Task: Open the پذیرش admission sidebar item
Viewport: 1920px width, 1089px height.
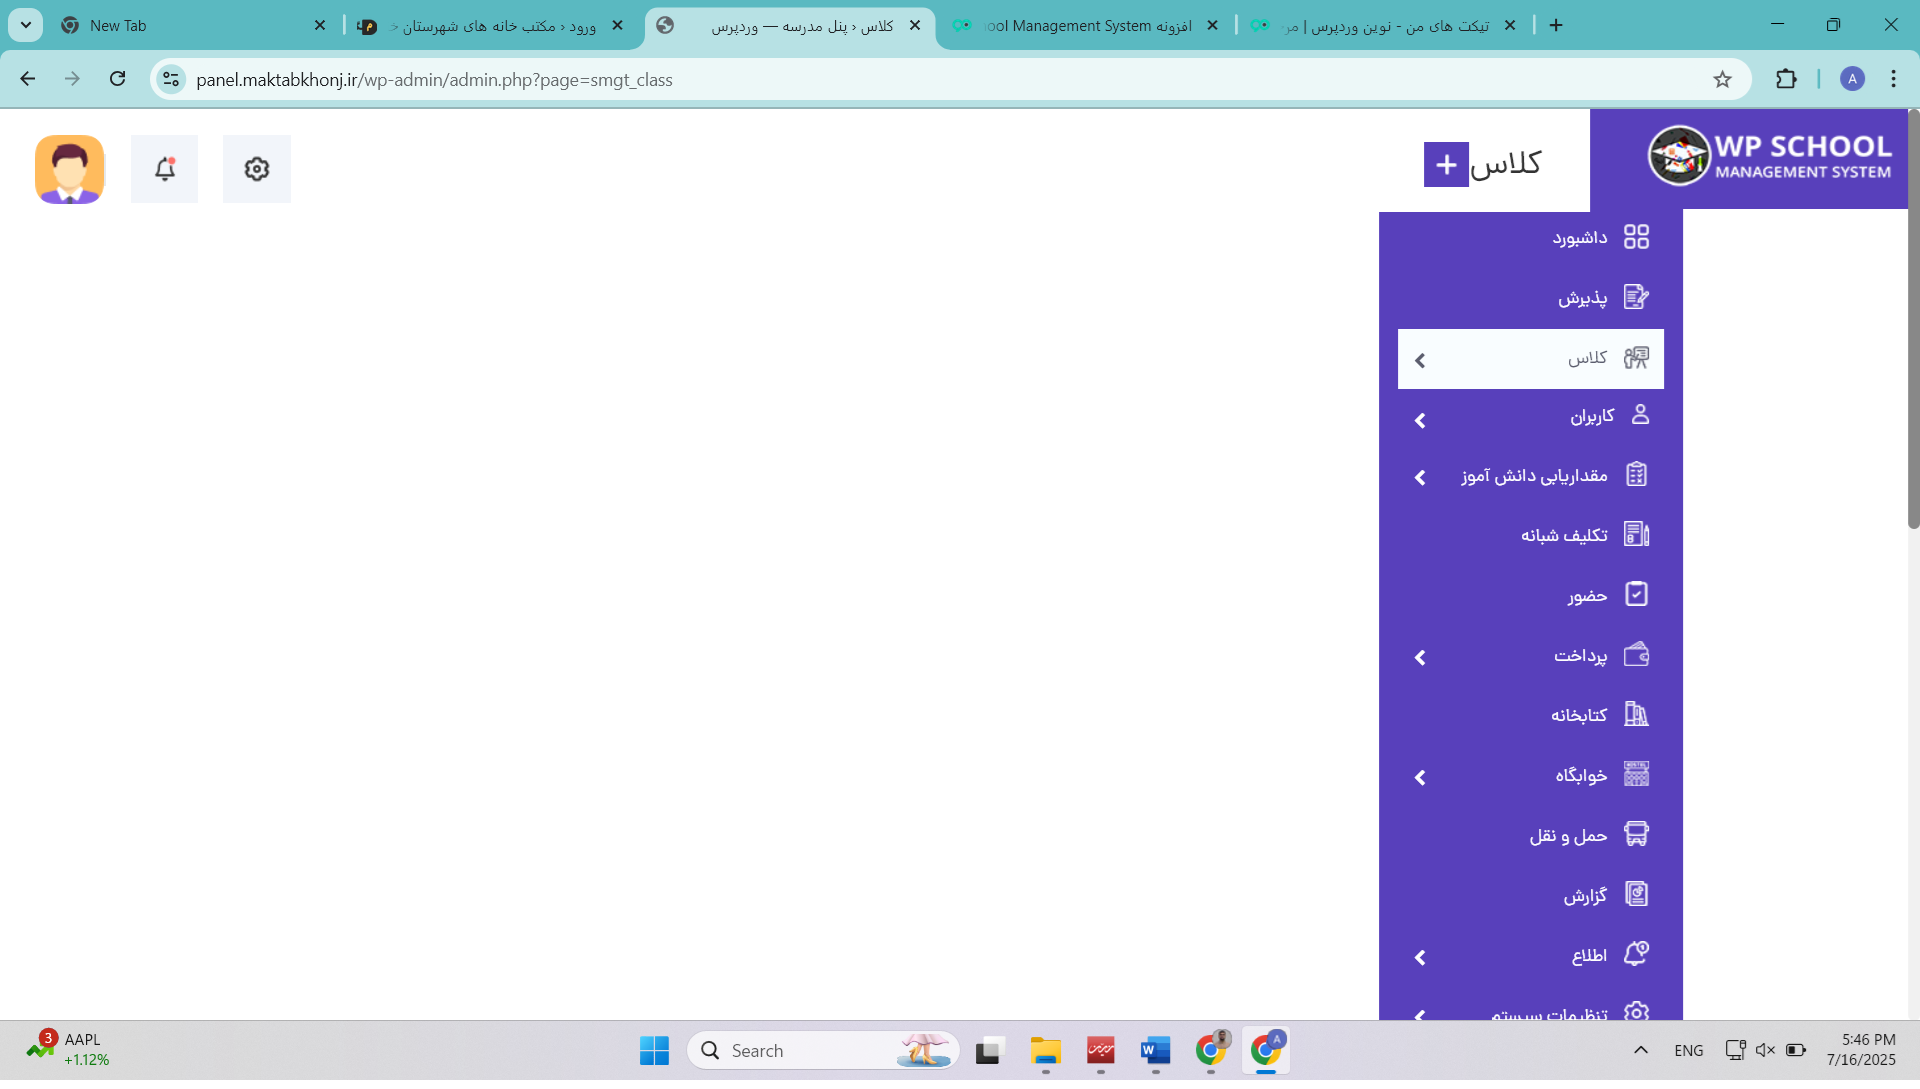Action: (x=1582, y=298)
